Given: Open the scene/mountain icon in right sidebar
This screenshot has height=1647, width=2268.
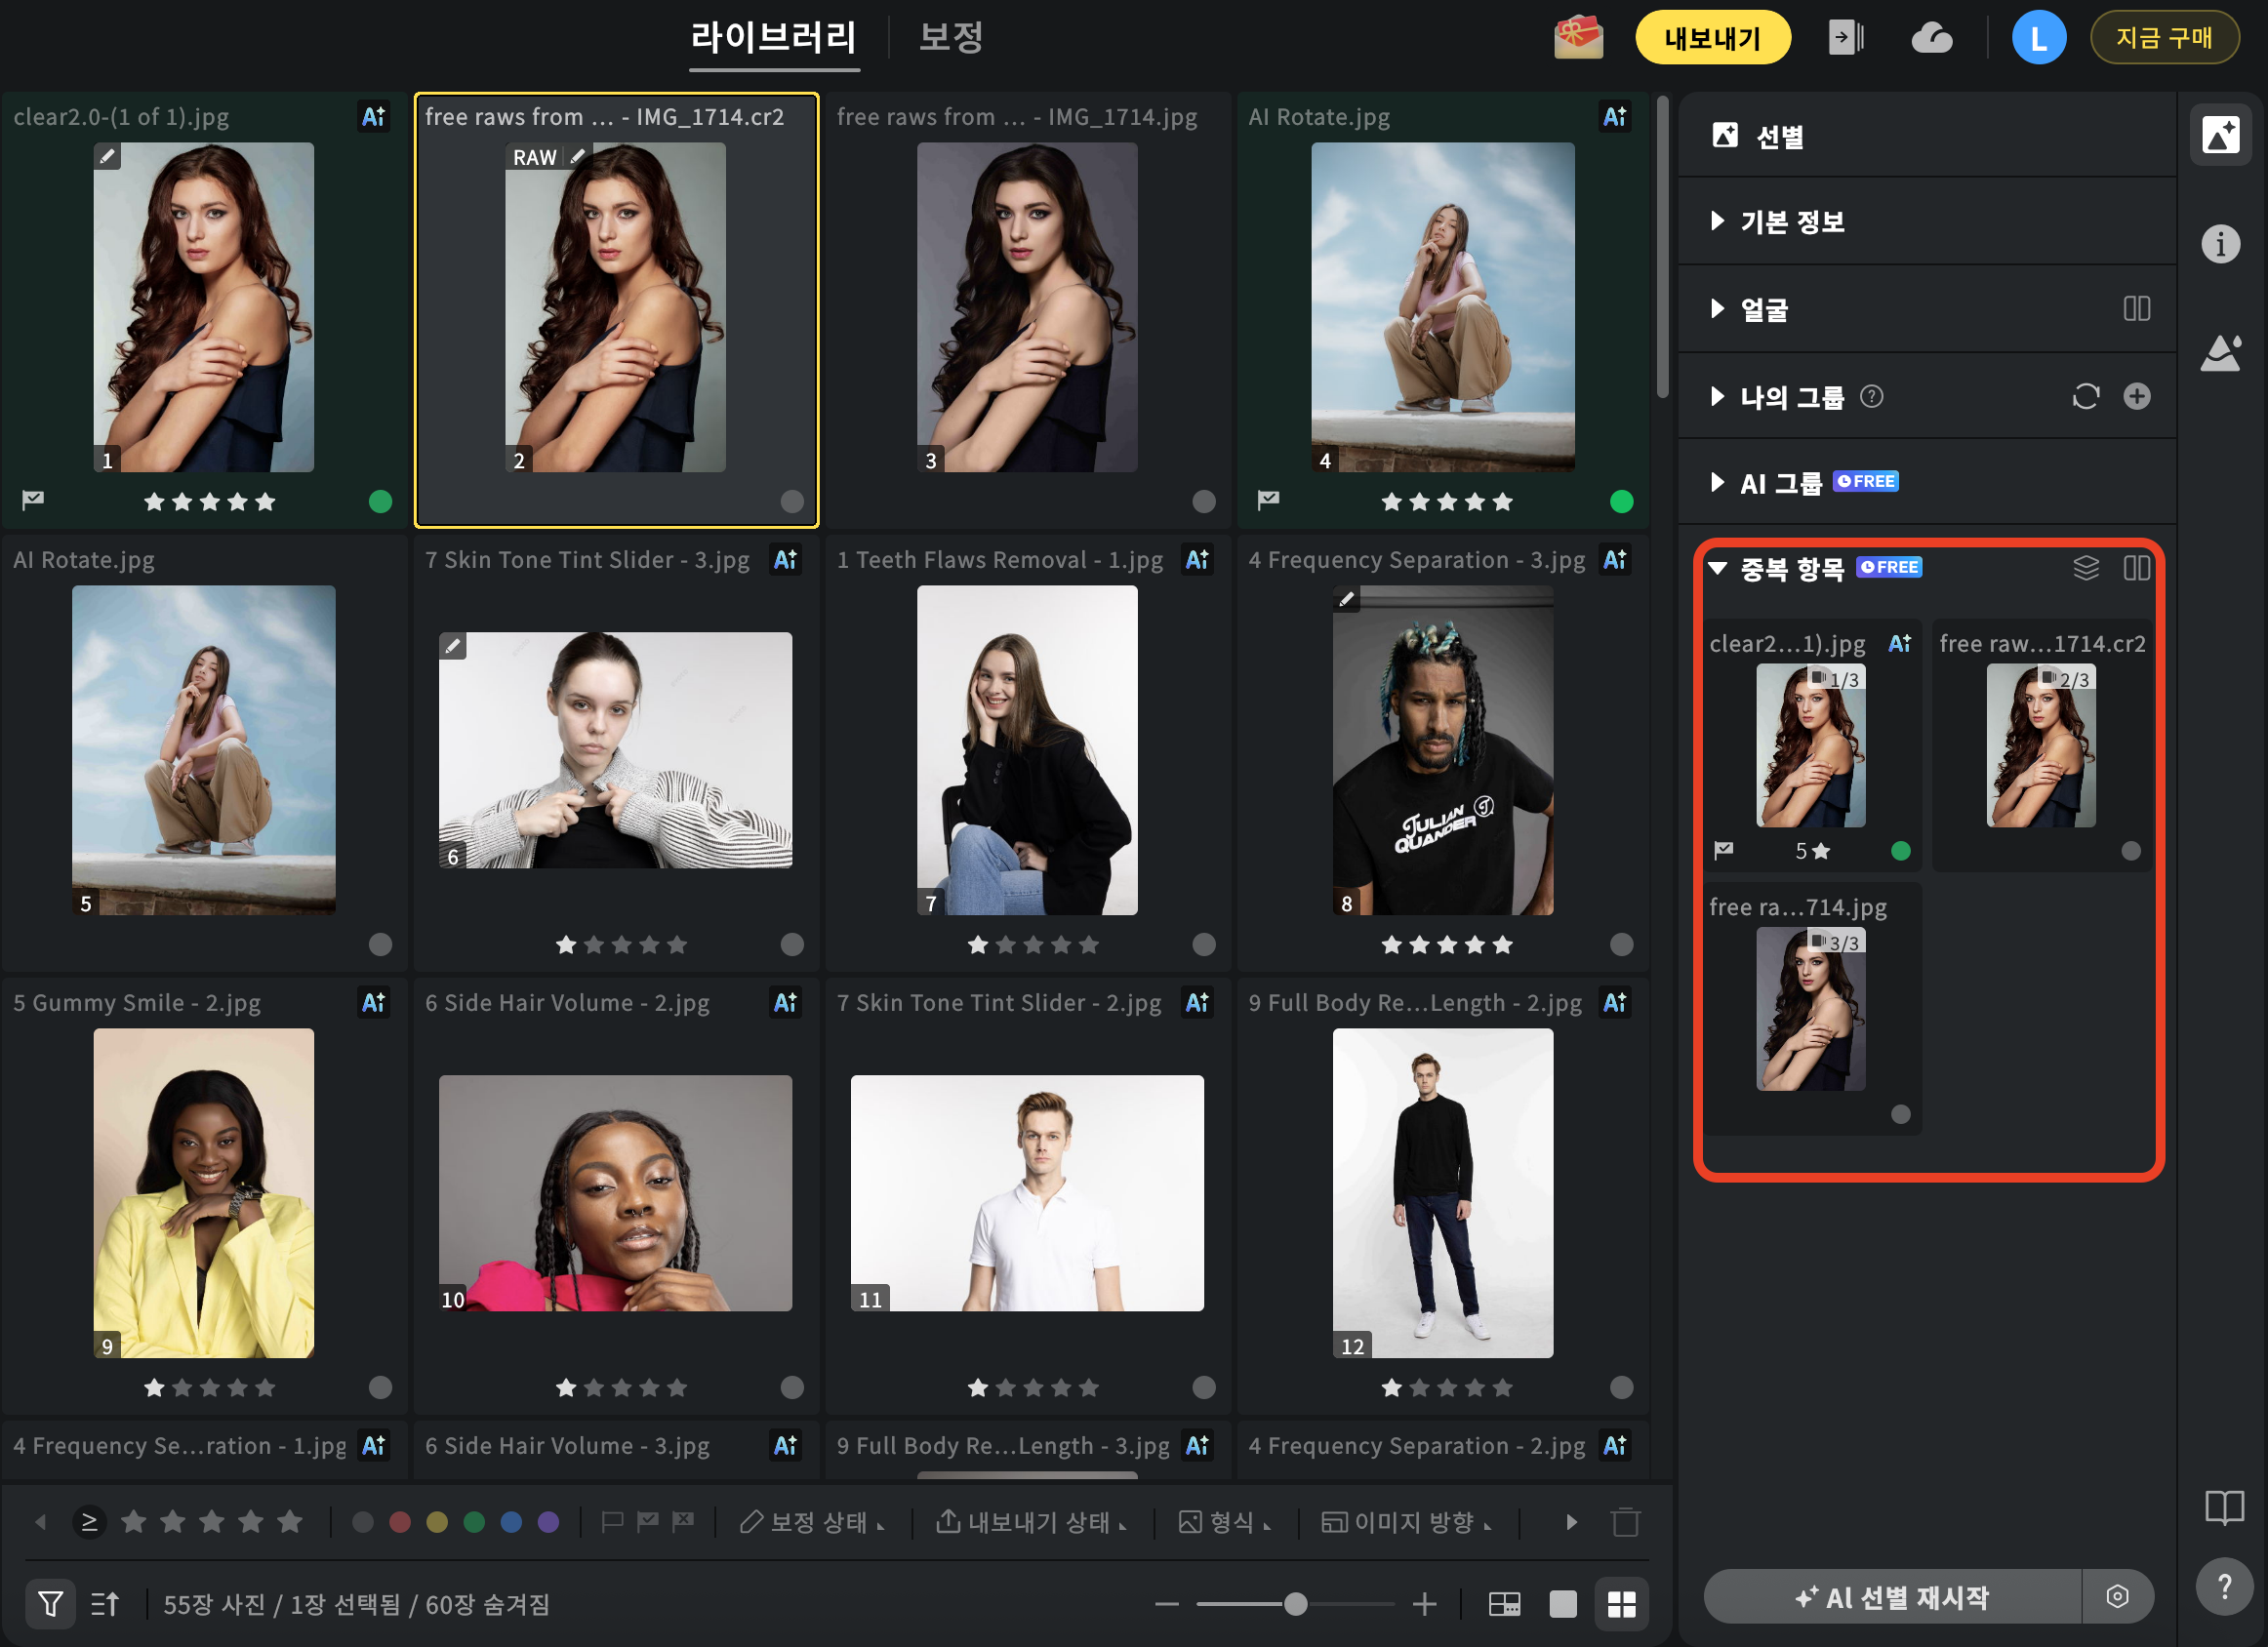Looking at the screenshot, I should coord(2219,353).
